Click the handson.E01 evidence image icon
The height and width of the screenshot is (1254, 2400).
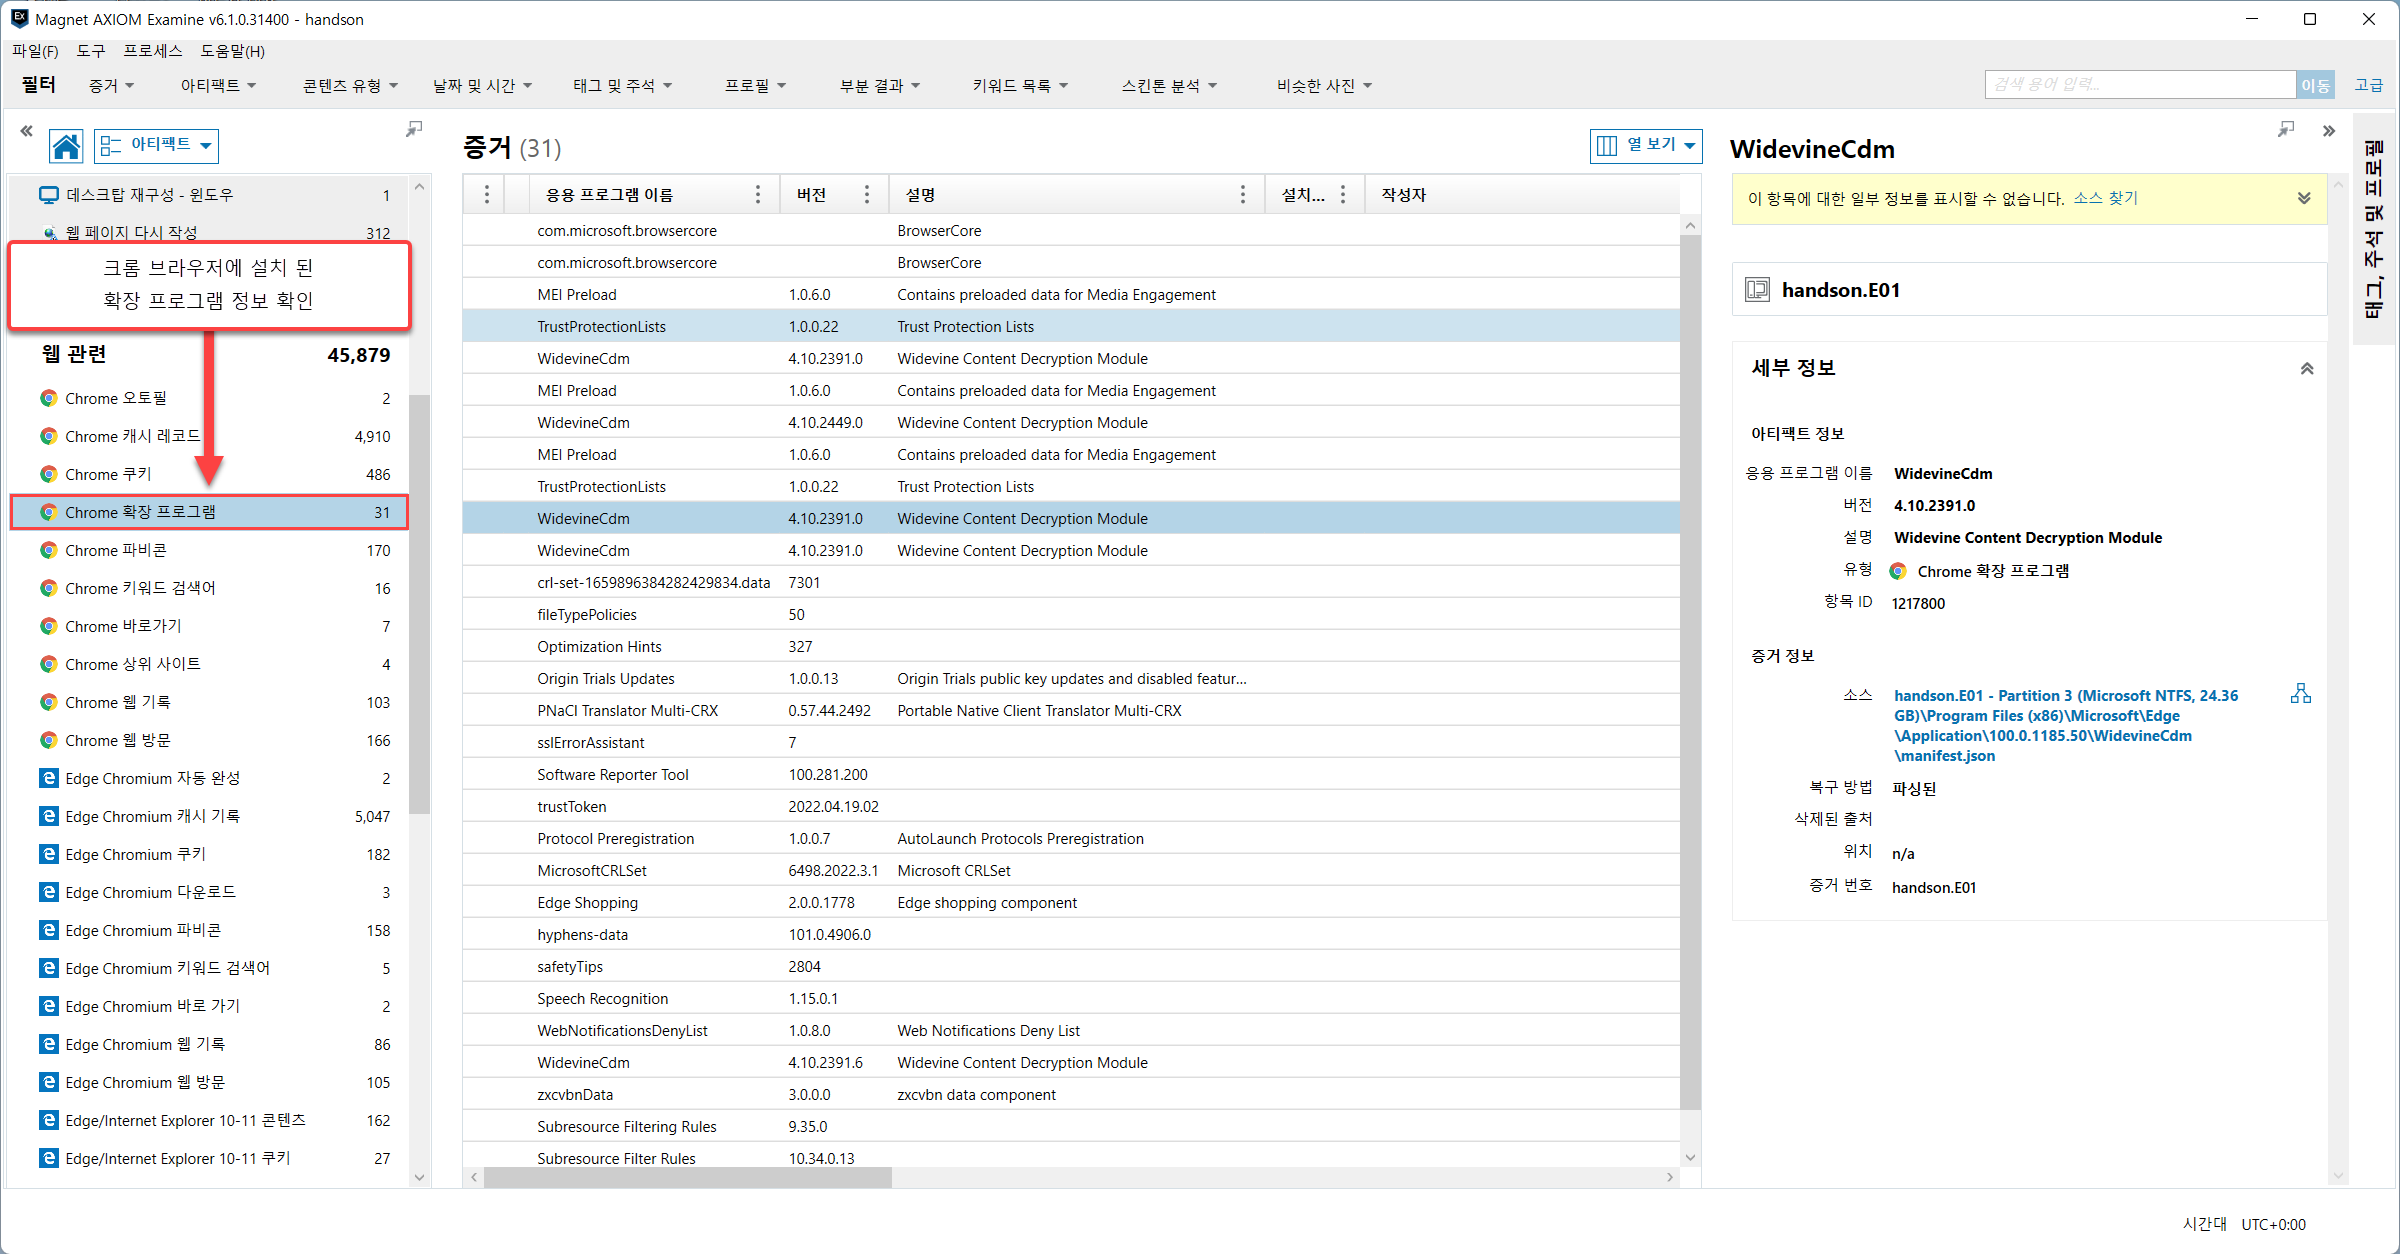coord(1757,290)
